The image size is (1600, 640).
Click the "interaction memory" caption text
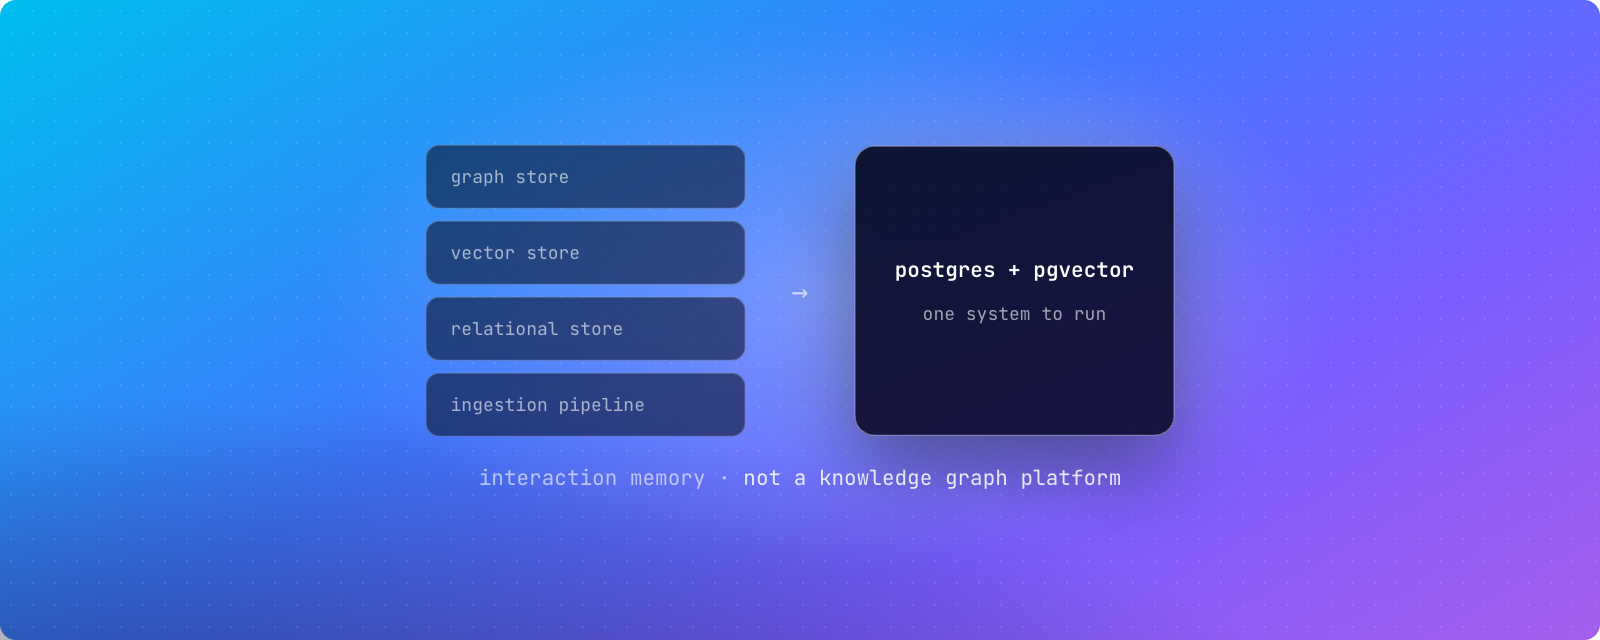pyautogui.click(x=592, y=478)
